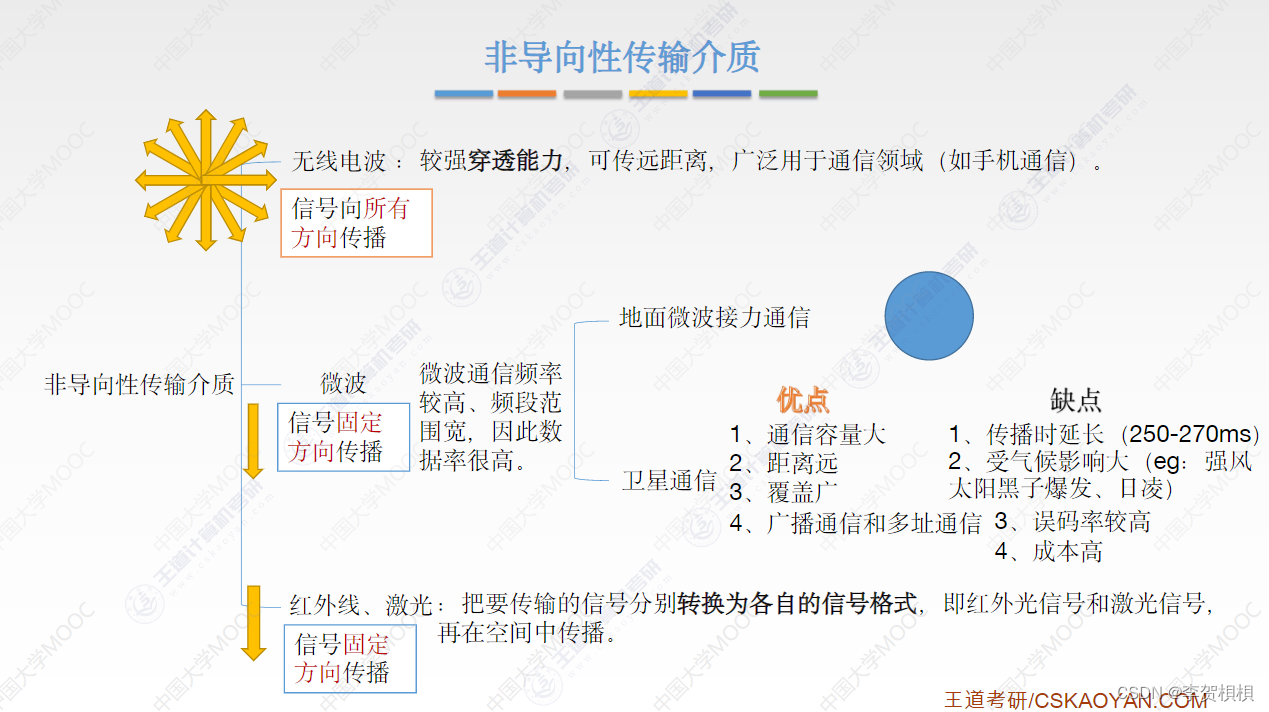The image size is (1269, 712).
Task: Select the branch 地面微波接力通信
Action: click(x=714, y=318)
